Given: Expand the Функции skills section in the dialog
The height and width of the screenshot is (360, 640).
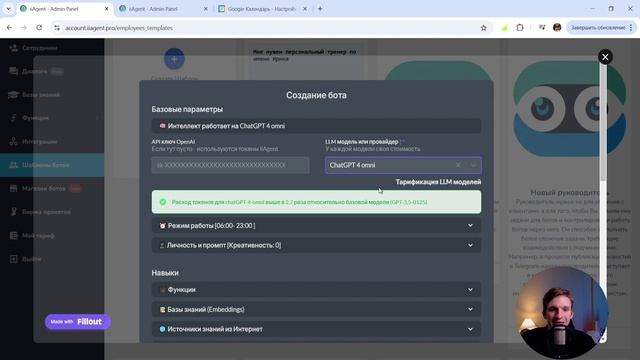Looking at the screenshot, I should click(x=316, y=290).
